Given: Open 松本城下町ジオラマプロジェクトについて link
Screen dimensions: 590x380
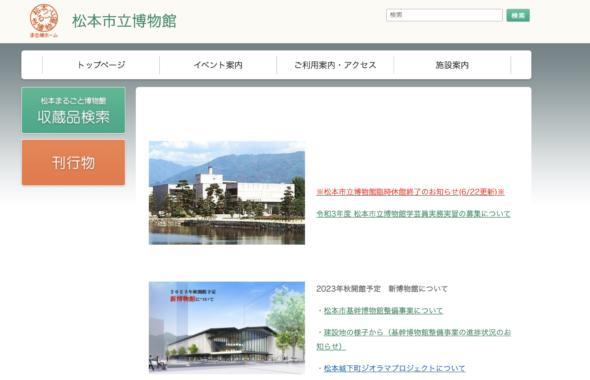Looking at the screenshot, I should [394, 368].
